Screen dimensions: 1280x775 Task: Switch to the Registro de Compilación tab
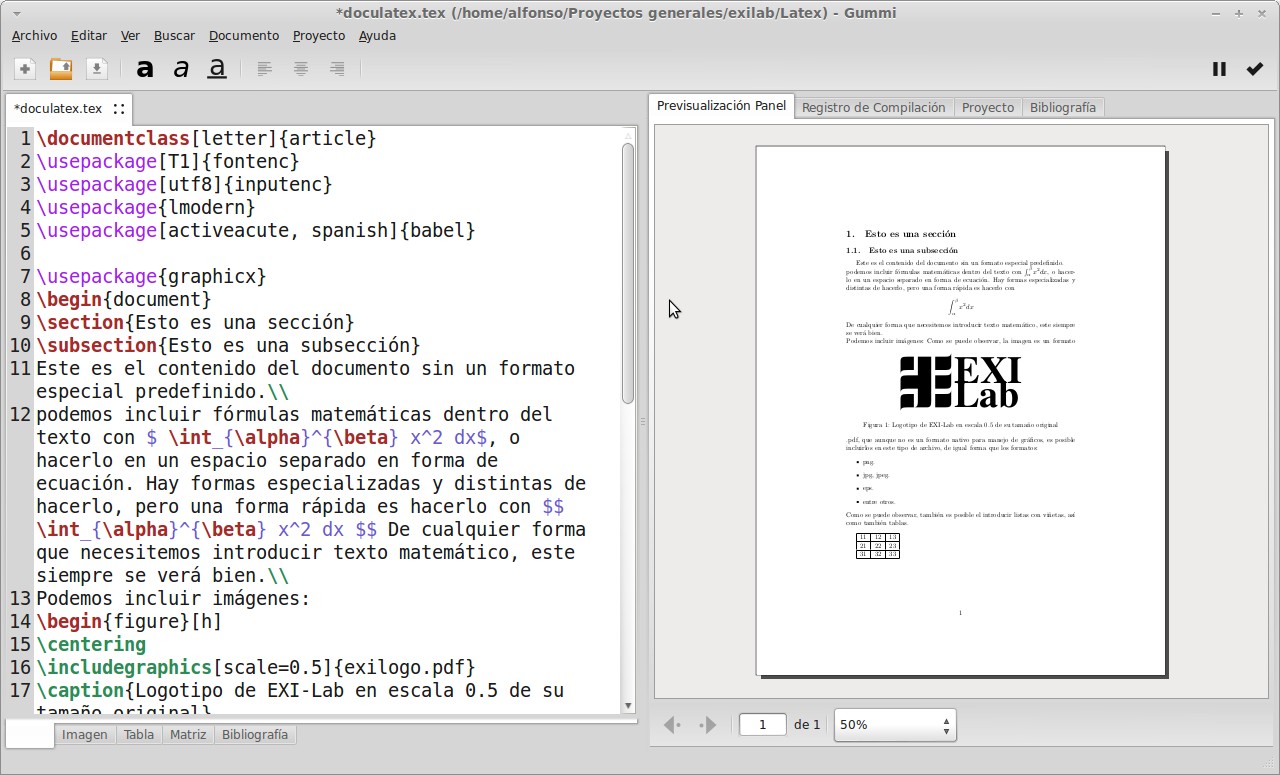coord(873,107)
